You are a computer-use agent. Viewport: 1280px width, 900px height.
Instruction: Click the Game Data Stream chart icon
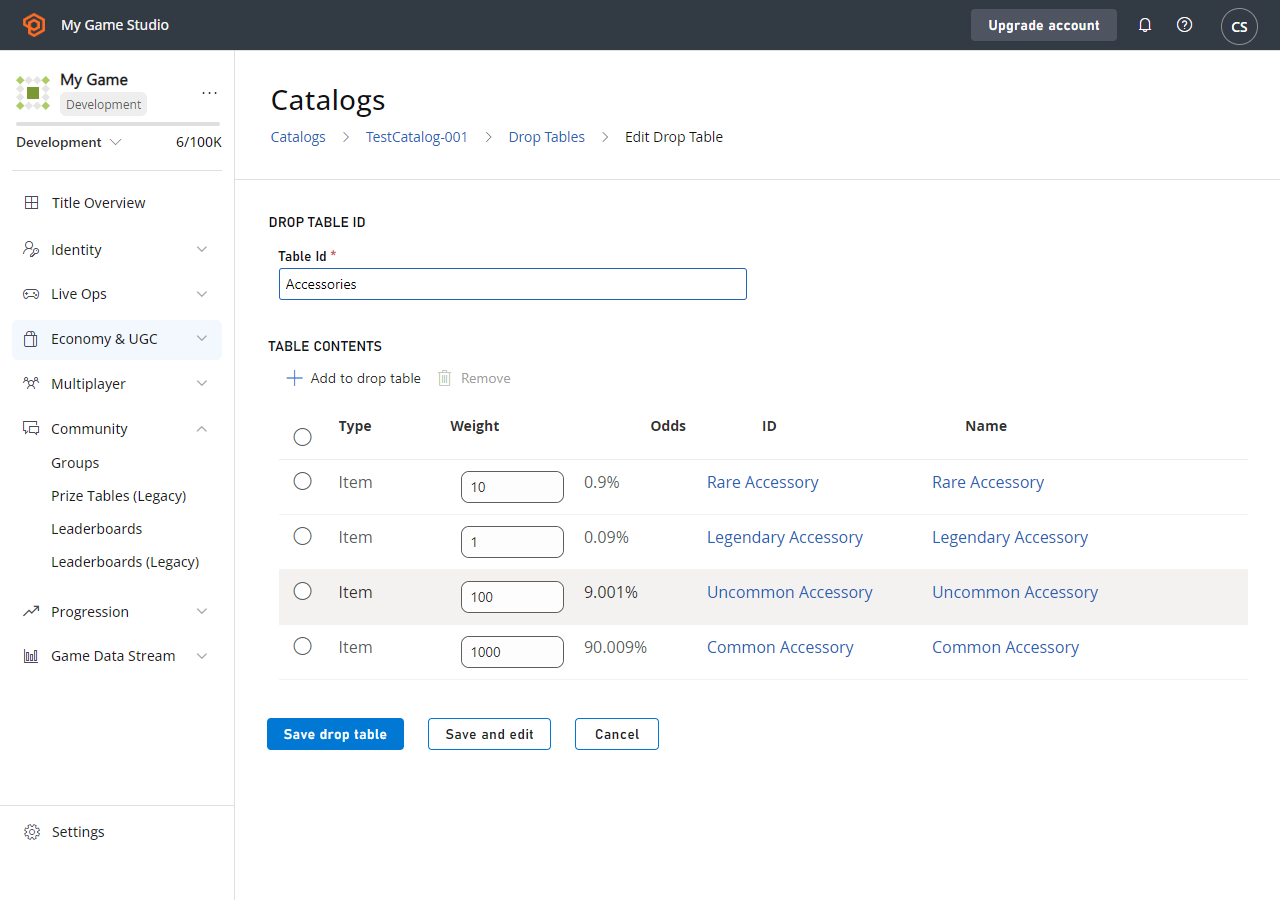[31, 656]
